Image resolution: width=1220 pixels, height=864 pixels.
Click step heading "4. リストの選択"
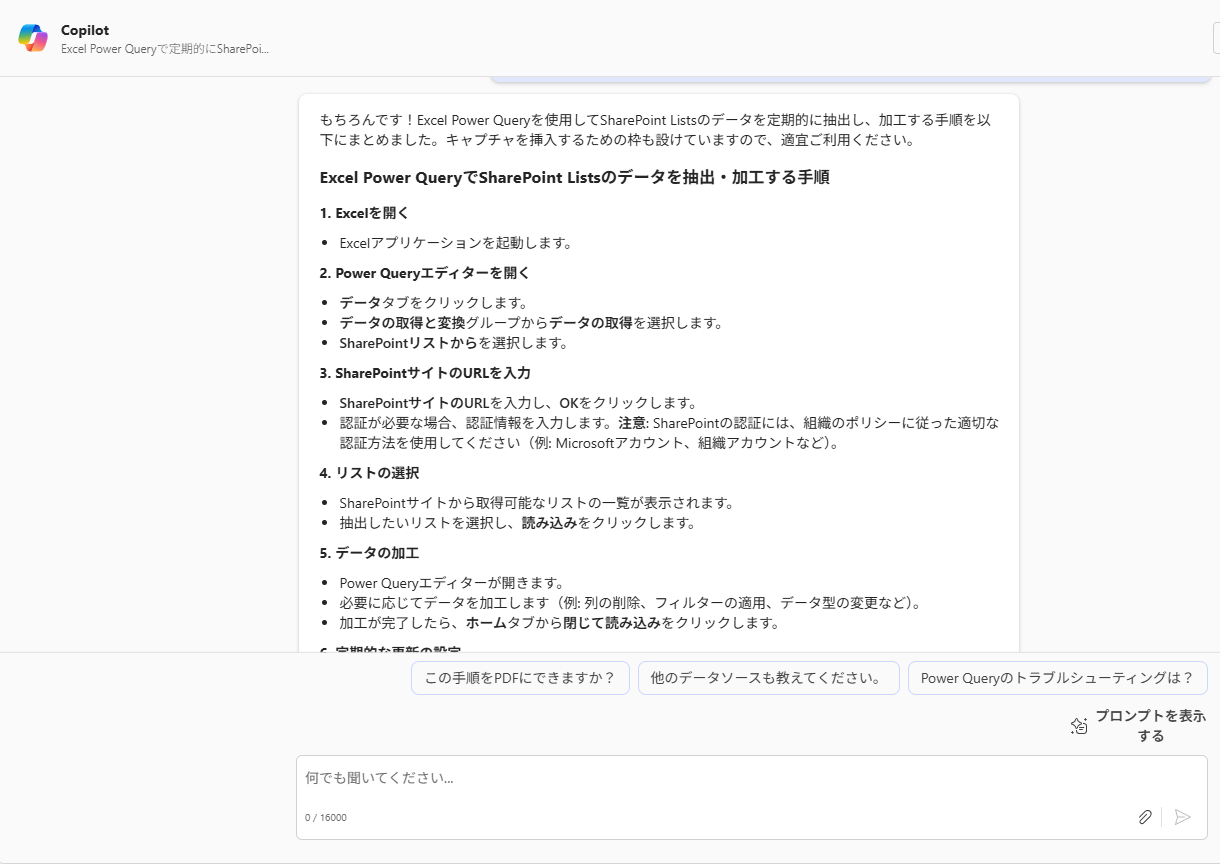pyautogui.click(x=369, y=473)
